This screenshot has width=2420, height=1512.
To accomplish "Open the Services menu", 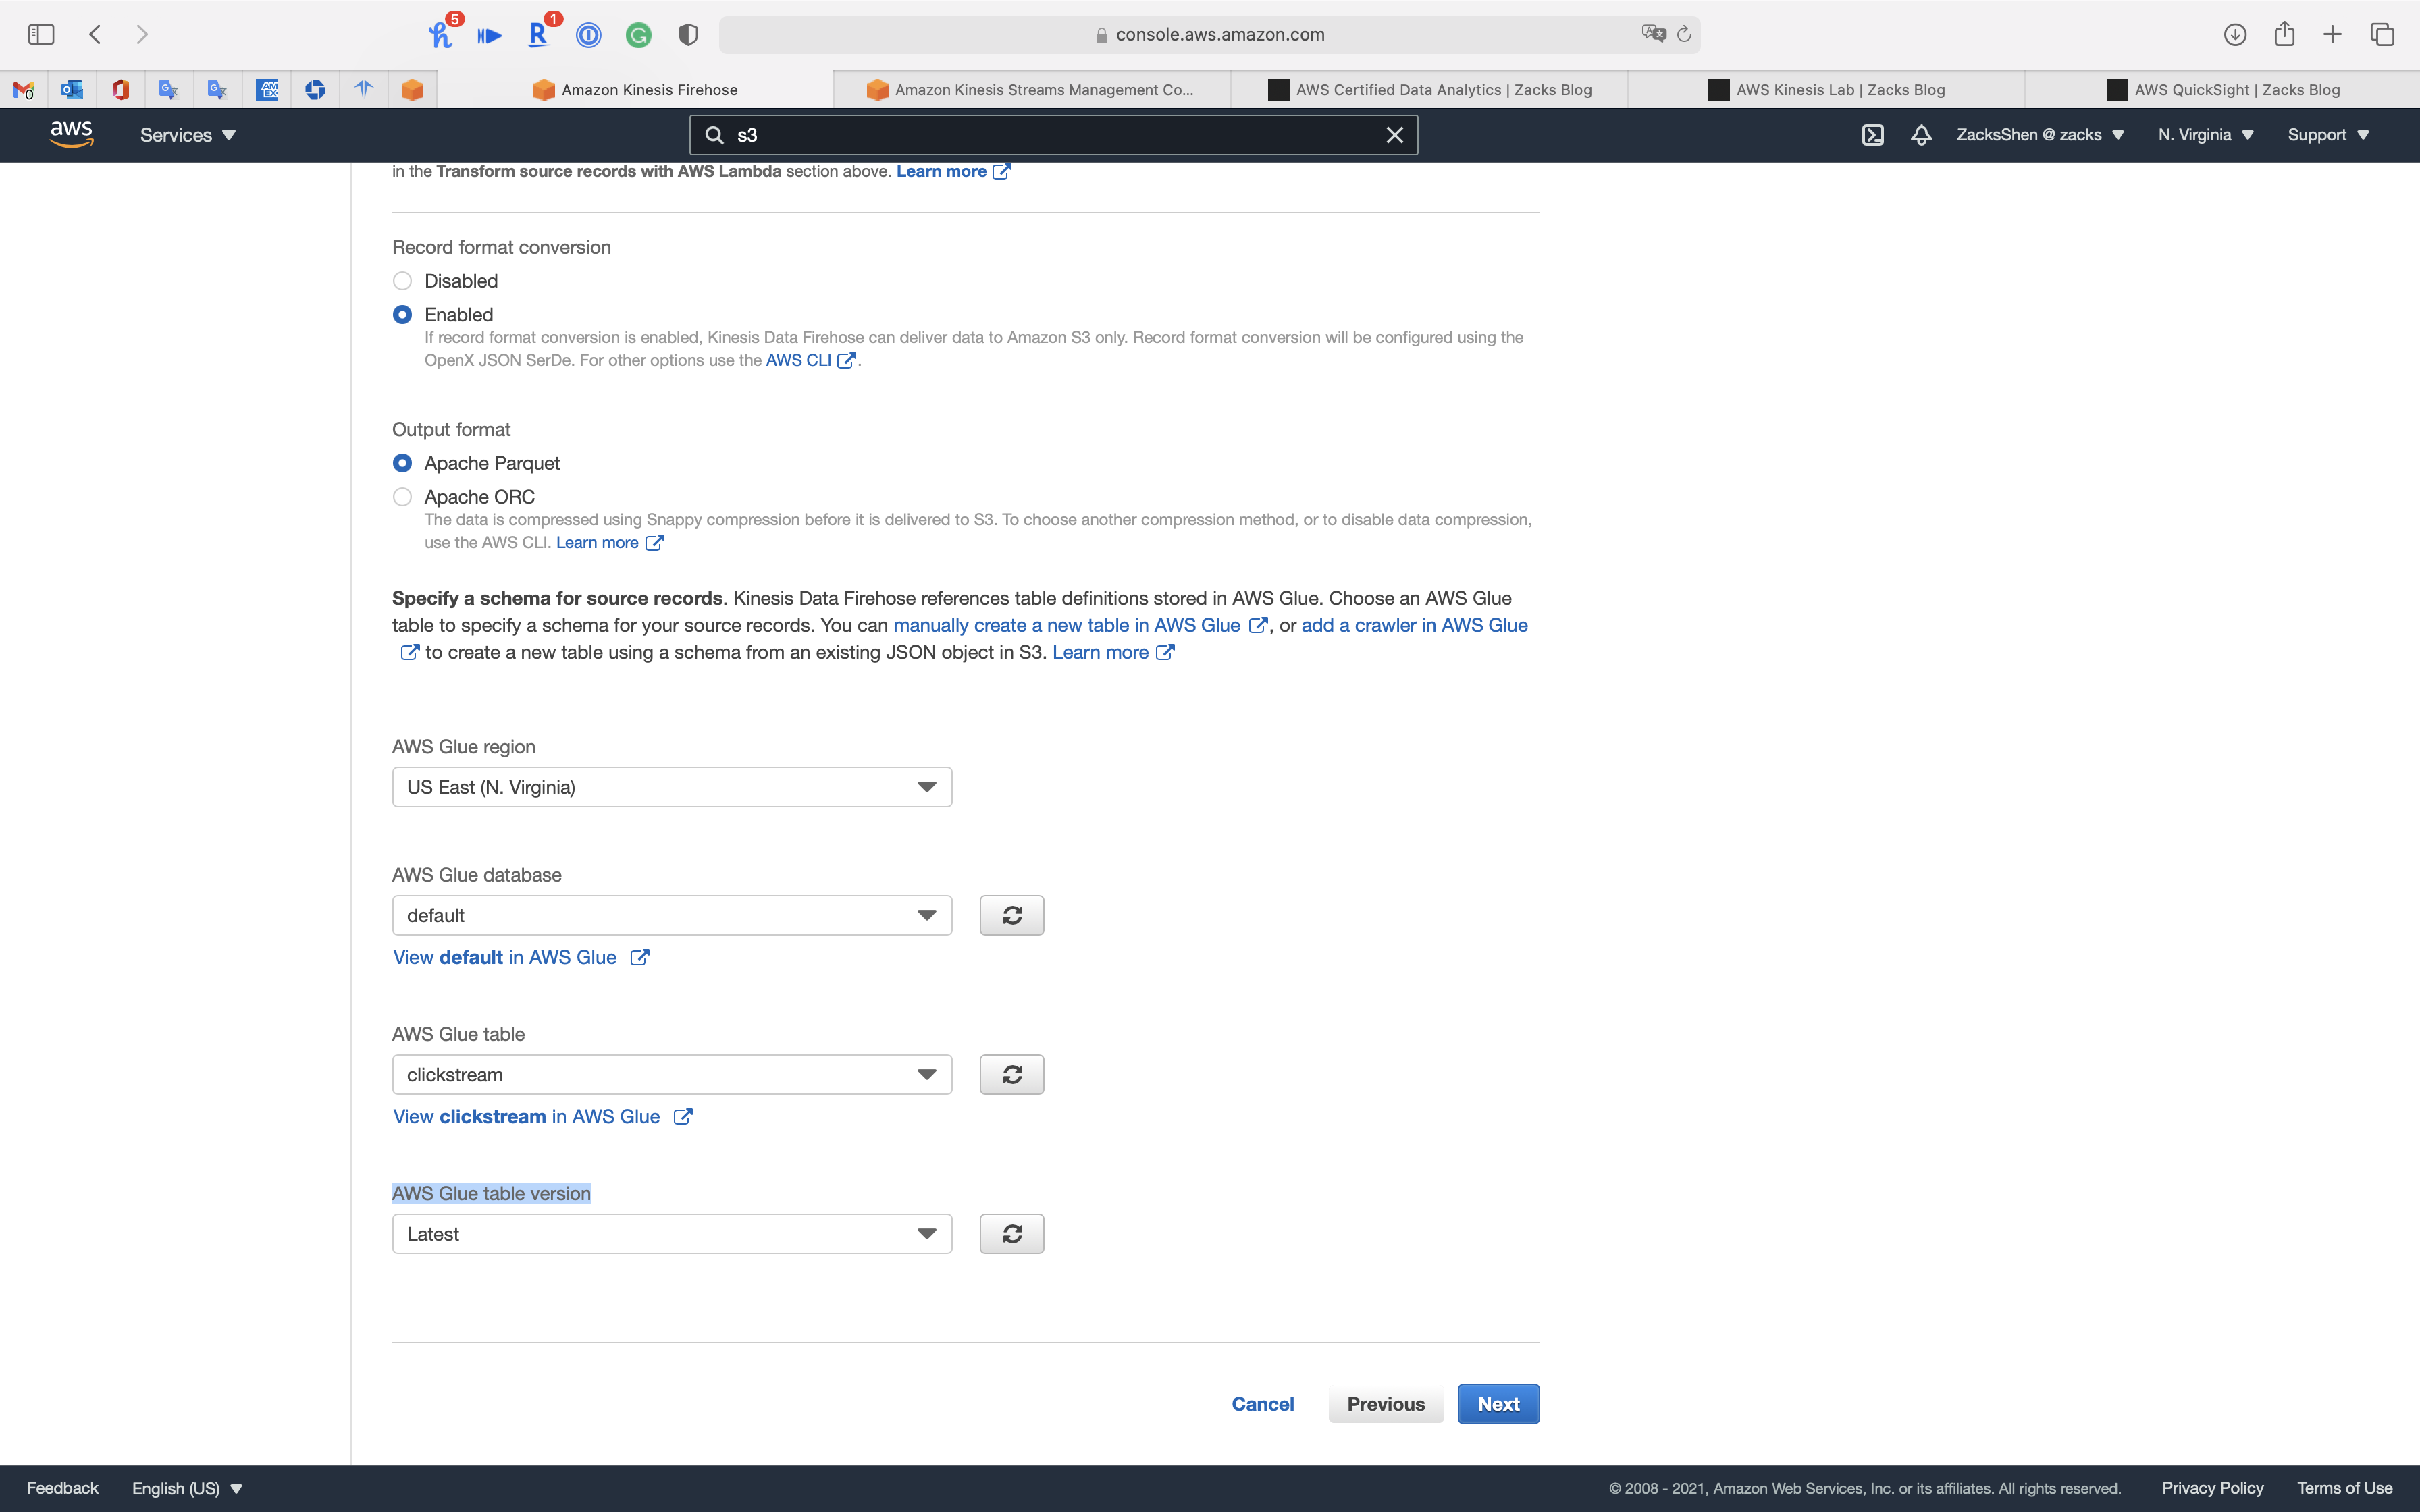I will 187,135.
